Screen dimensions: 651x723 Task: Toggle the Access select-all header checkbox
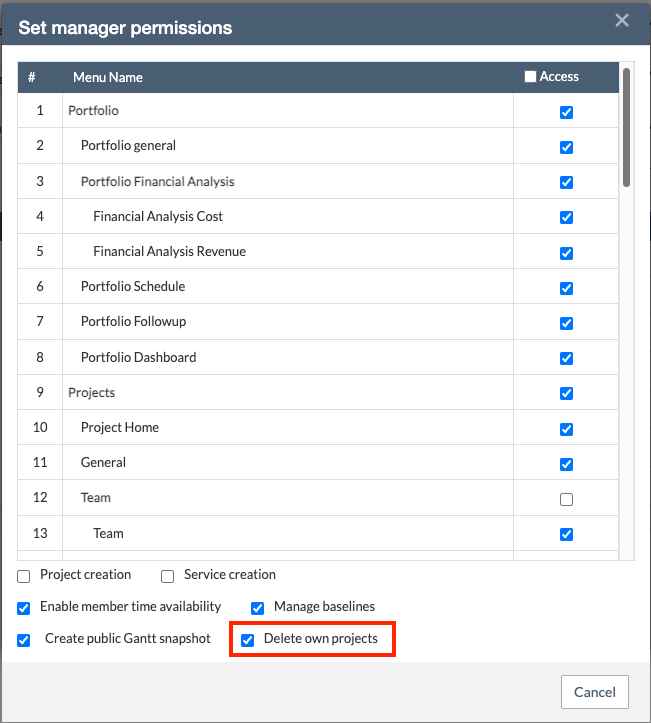coord(530,77)
